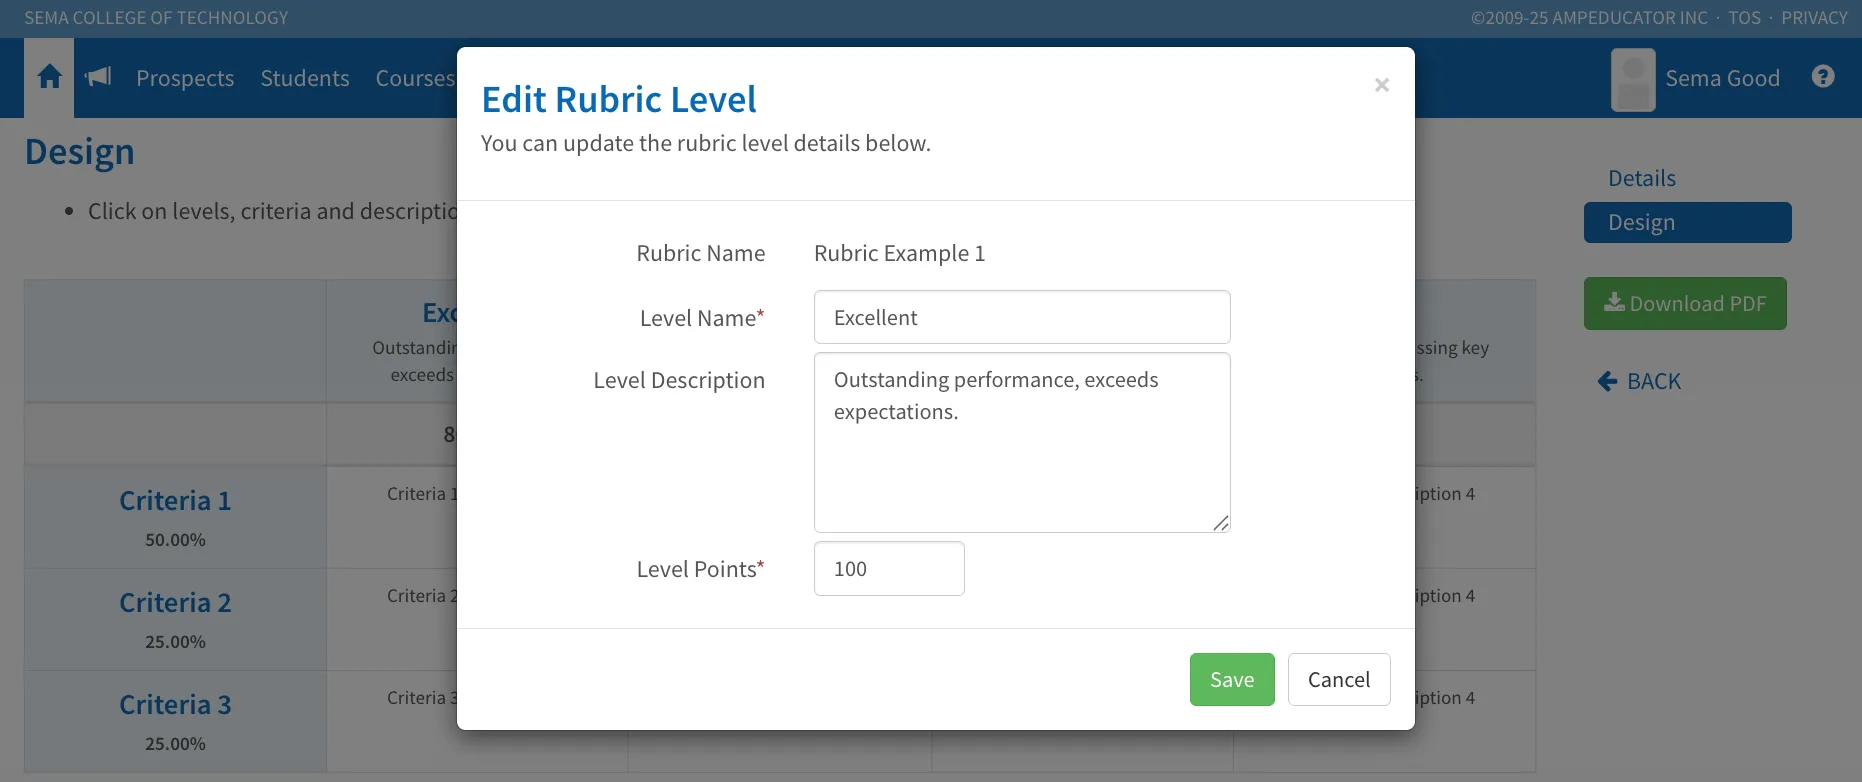Click the Level Description text area
Viewport: 1862px width, 782px height.
pos(1022,442)
